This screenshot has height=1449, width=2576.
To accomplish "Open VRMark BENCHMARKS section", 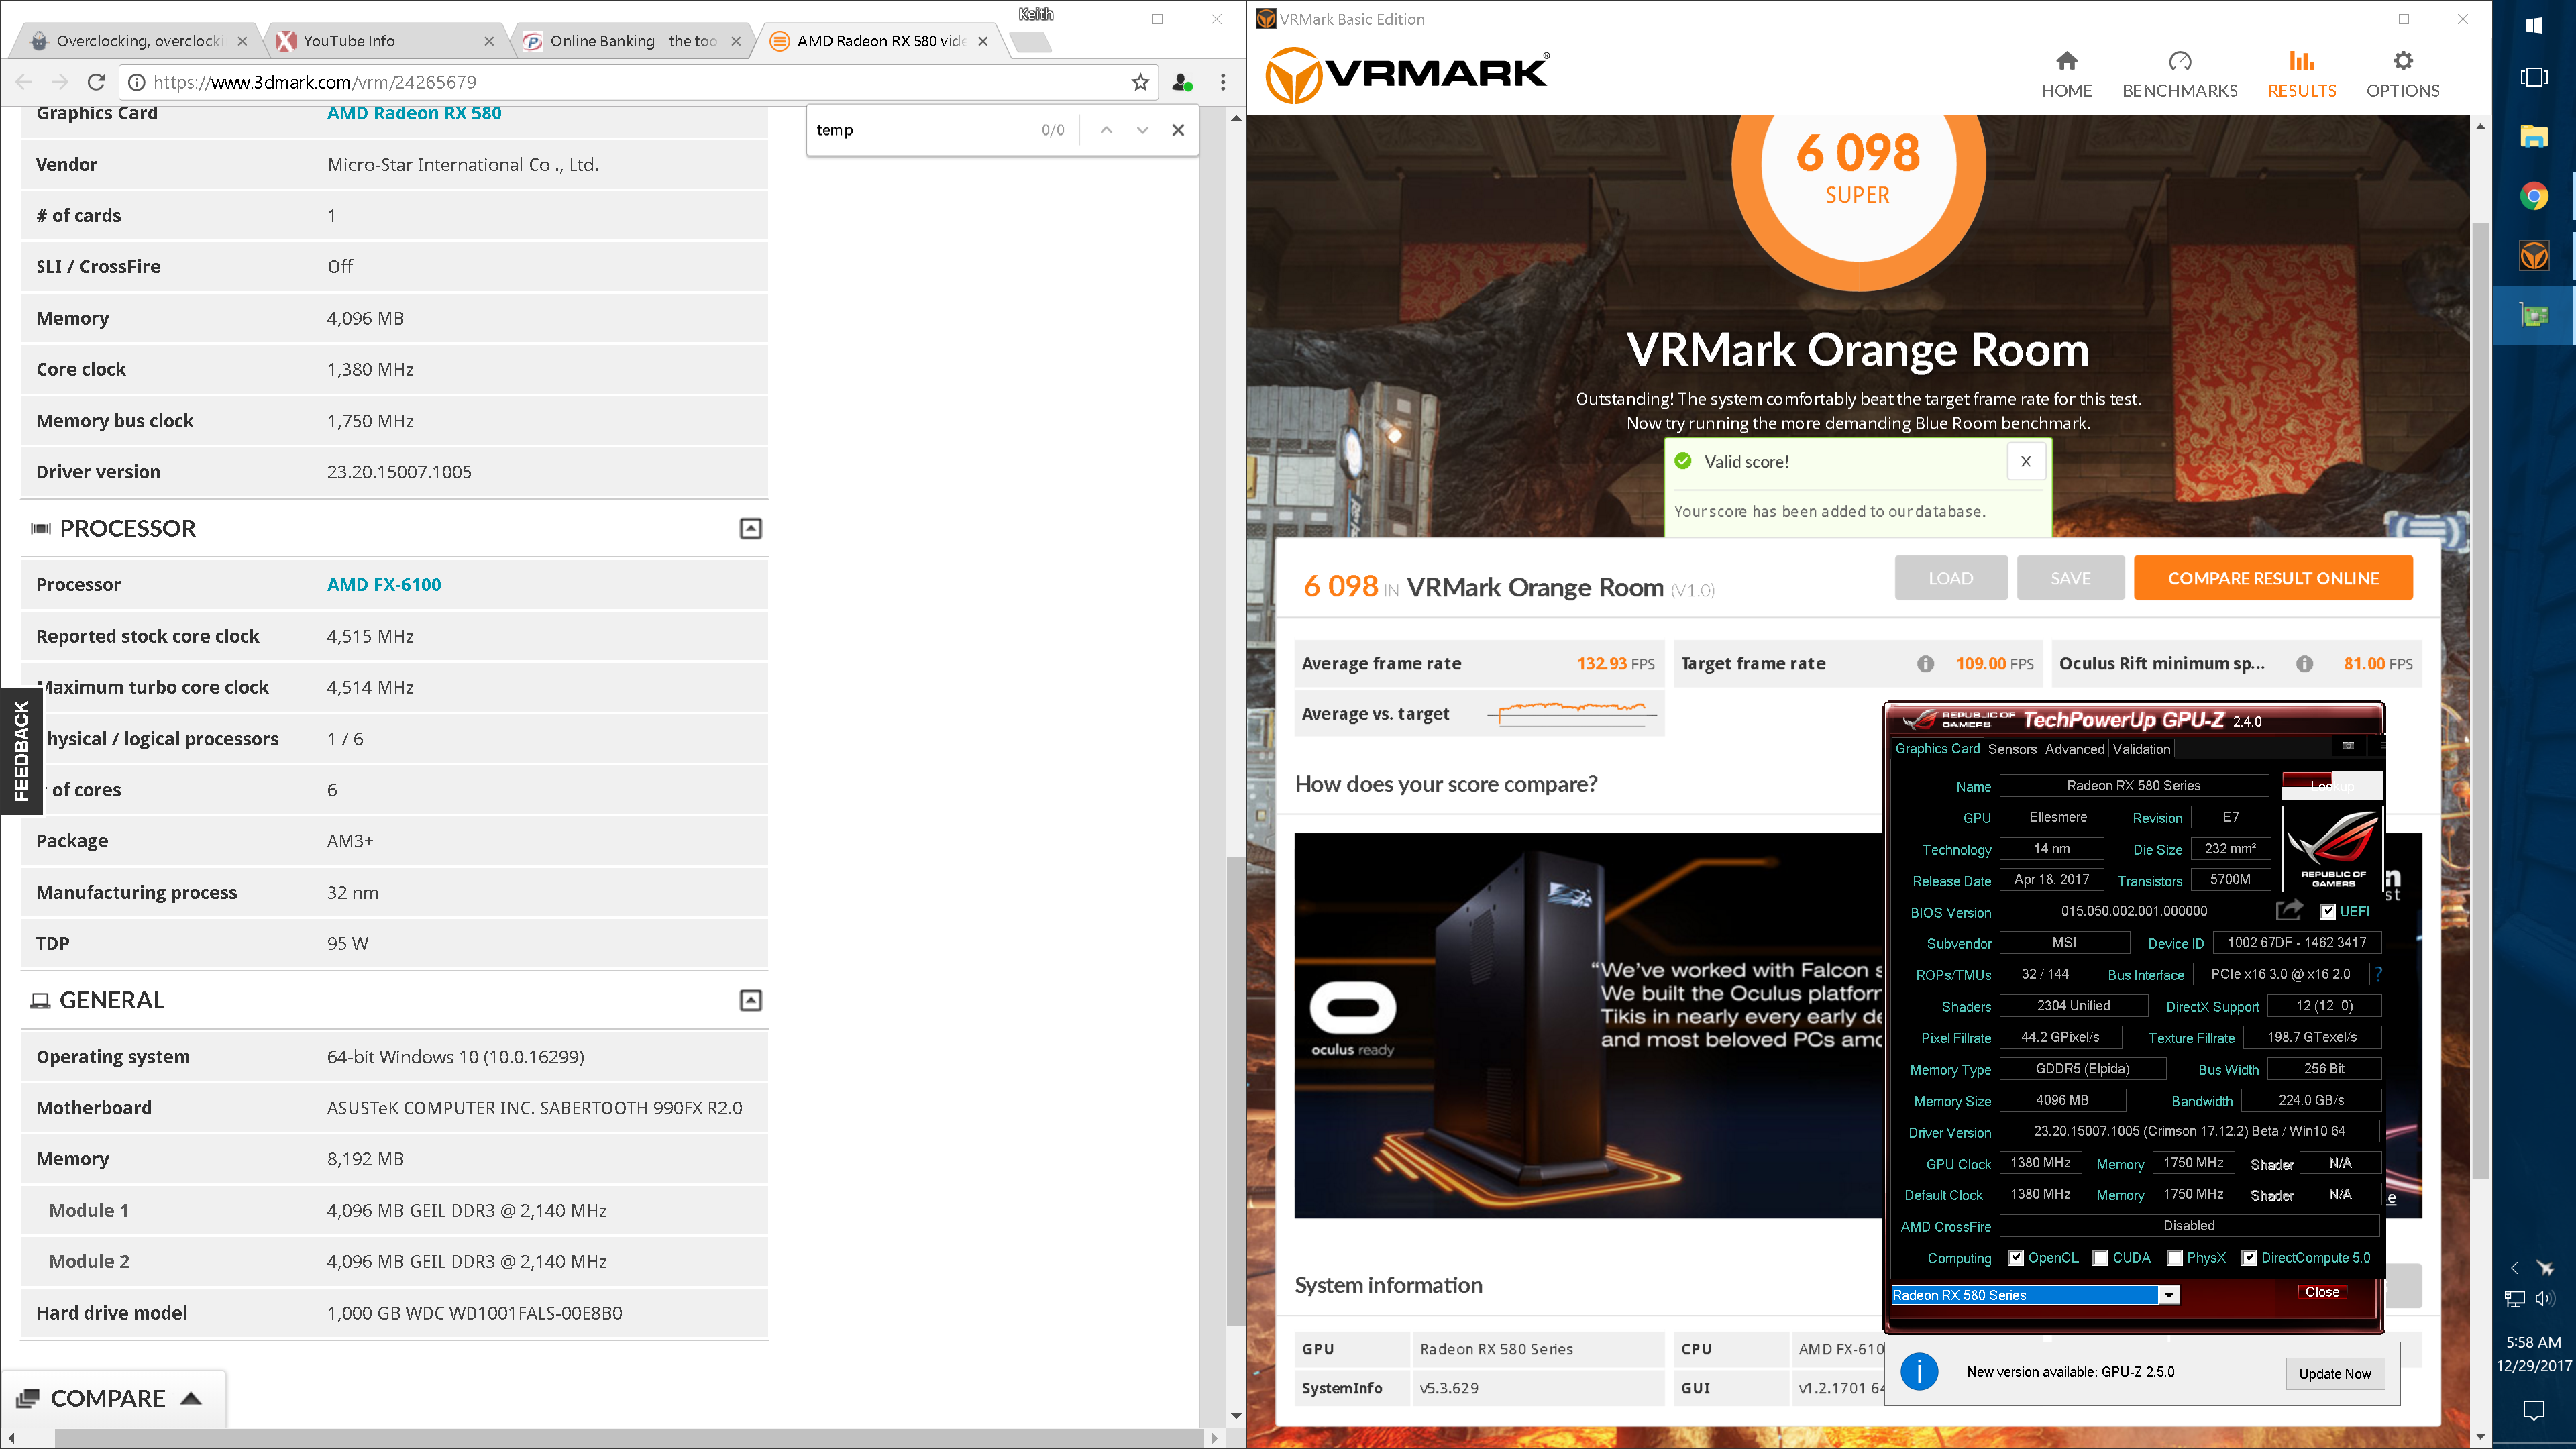I will tap(2179, 75).
